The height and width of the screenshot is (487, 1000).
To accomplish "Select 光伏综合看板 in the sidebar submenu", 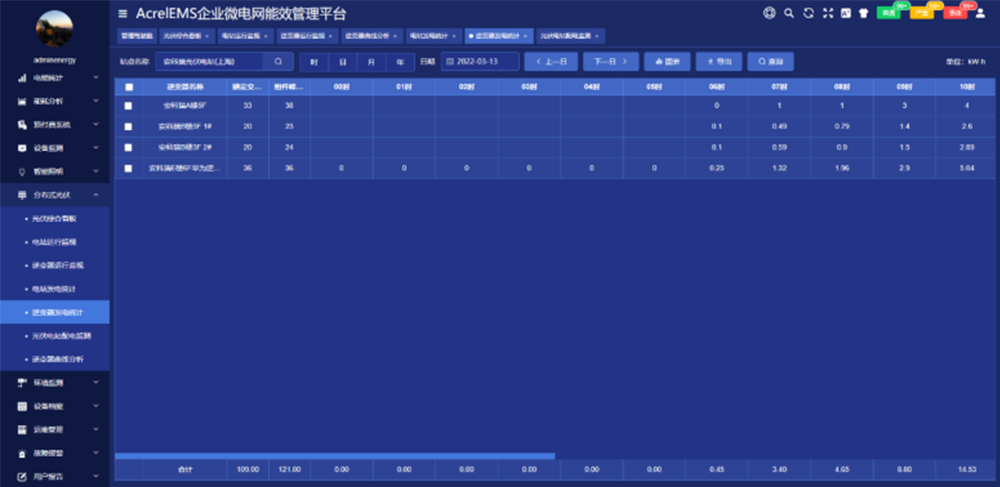I will tap(56, 217).
